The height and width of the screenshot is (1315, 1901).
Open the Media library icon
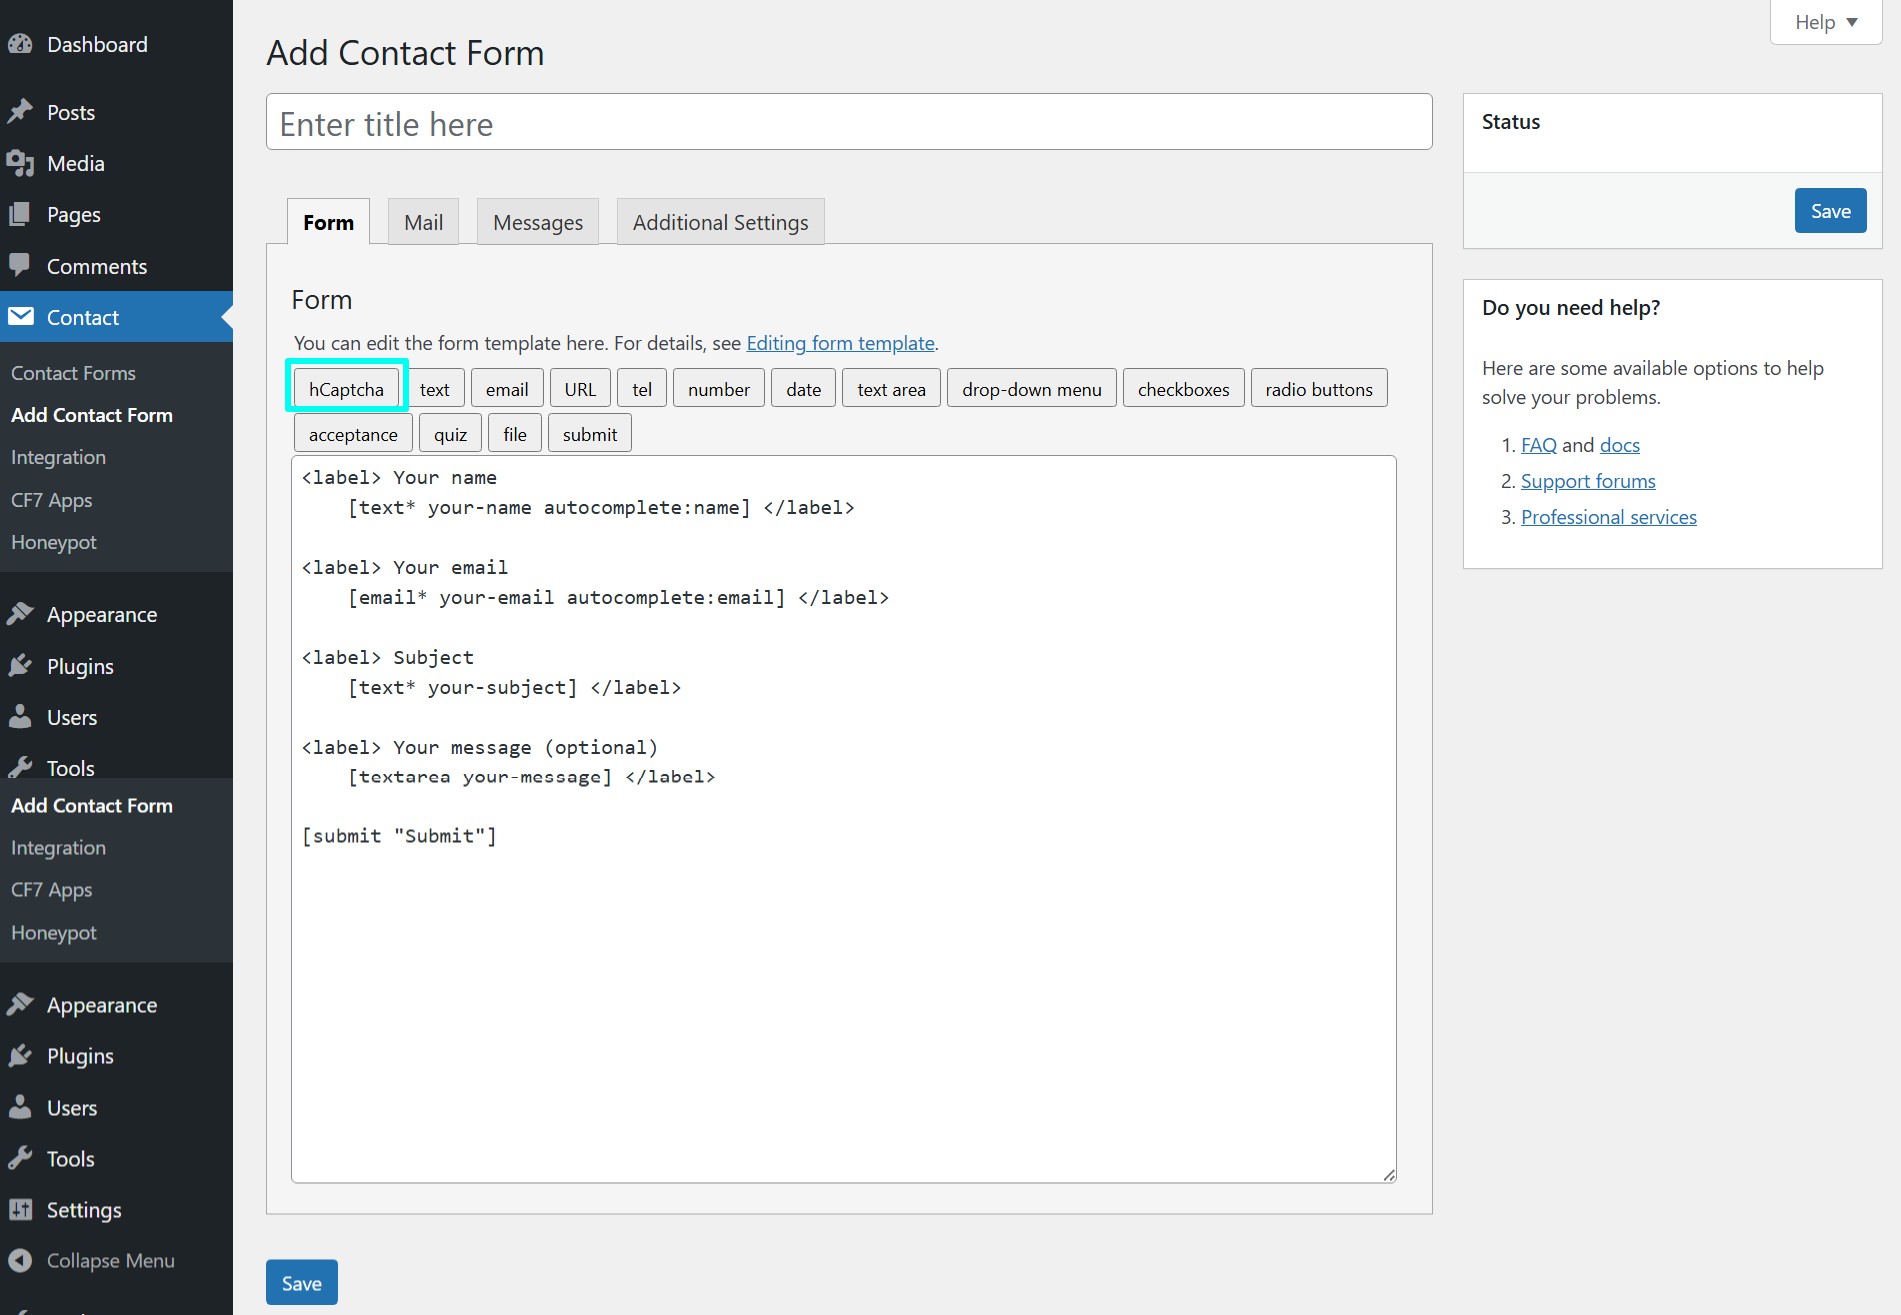point(22,163)
